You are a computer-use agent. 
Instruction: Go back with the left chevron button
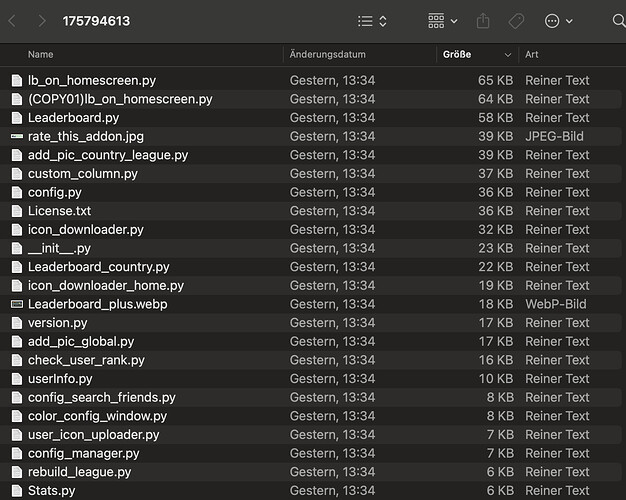[12, 21]
